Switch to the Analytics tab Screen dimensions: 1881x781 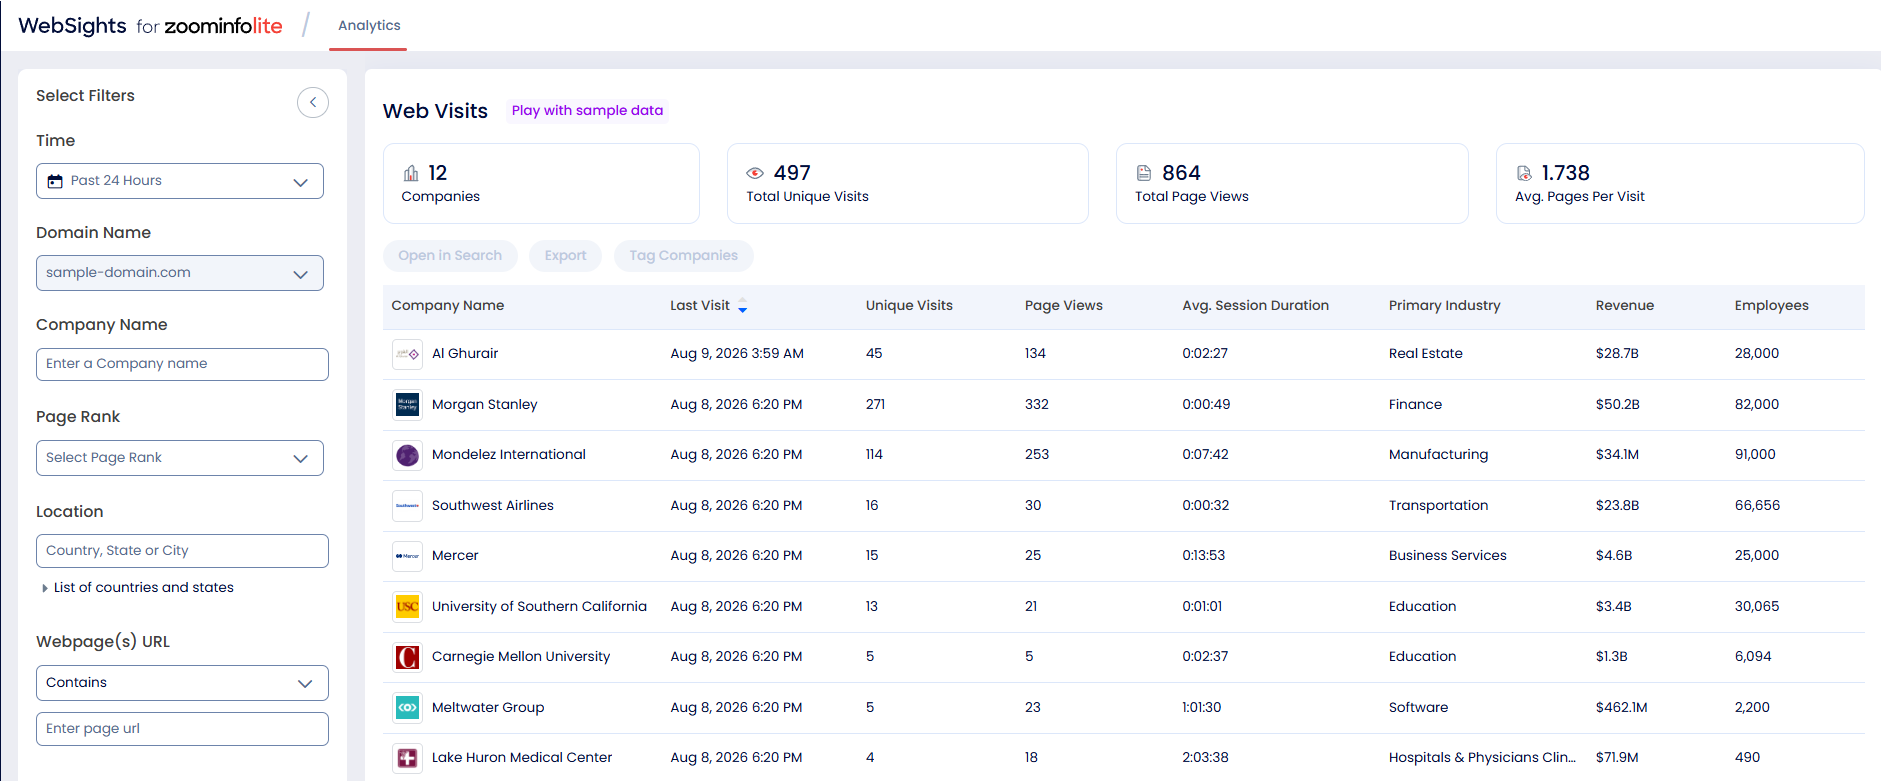click(369, 25)
